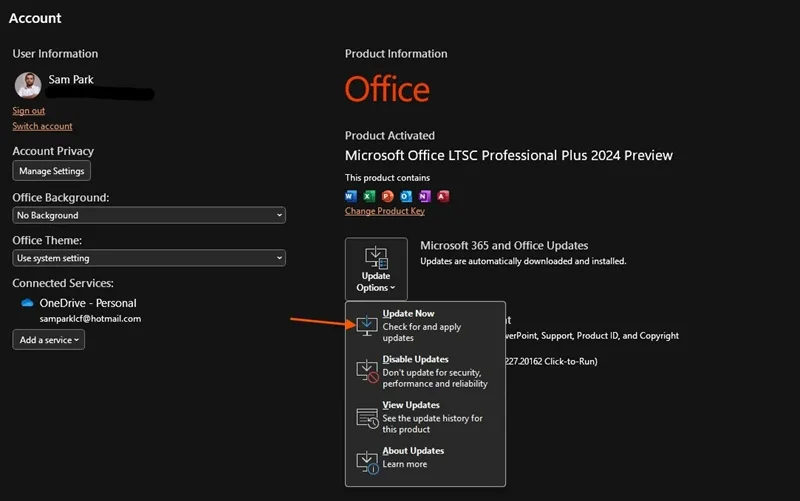Click the PowerPoint app icon
Image resolution: width=800 pixels, height=501 pixels.
click(388, 196)
